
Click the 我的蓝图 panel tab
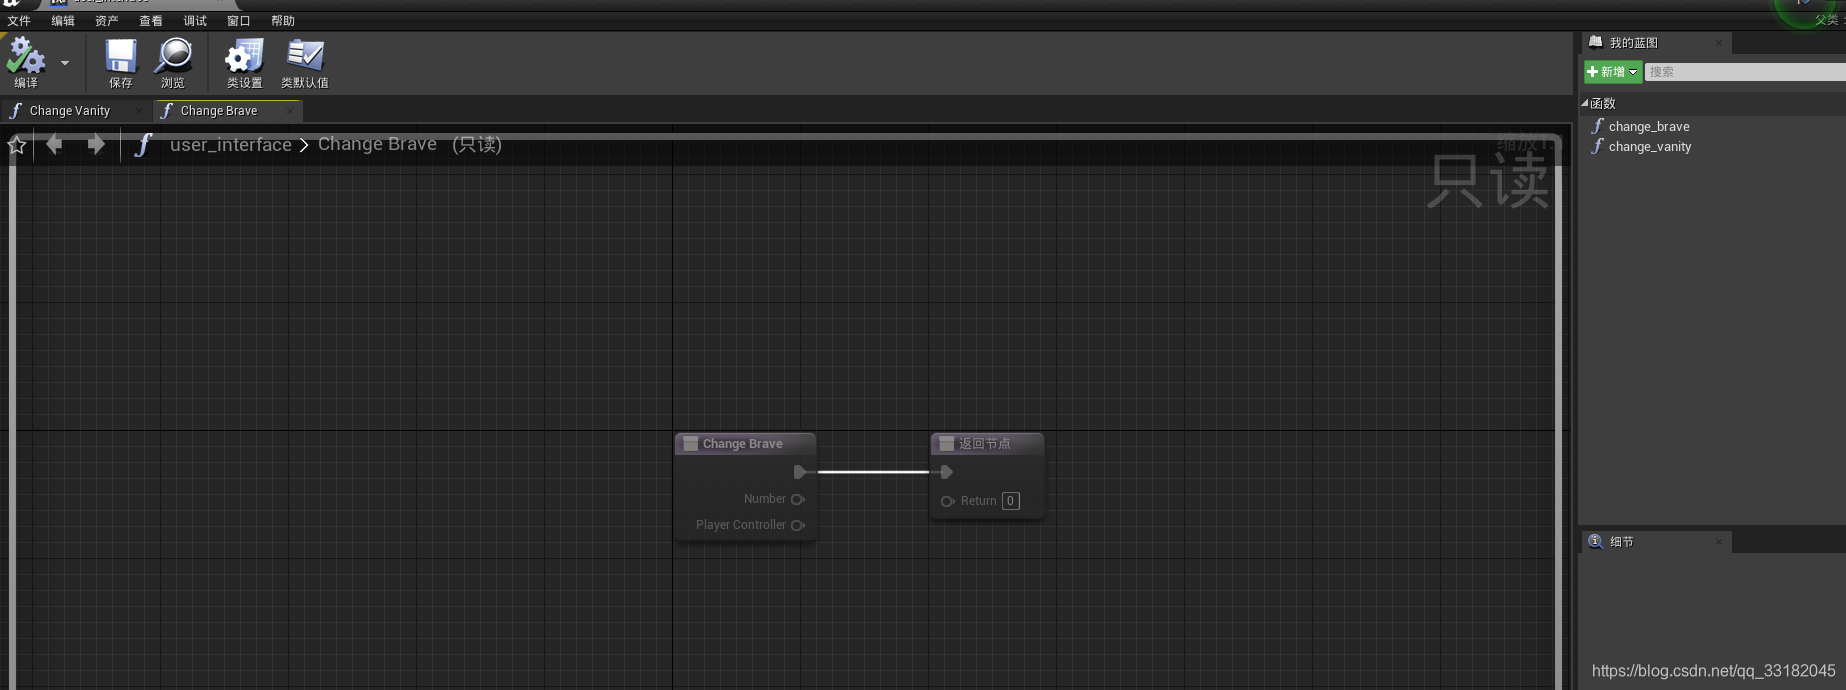click(1655, 42)
